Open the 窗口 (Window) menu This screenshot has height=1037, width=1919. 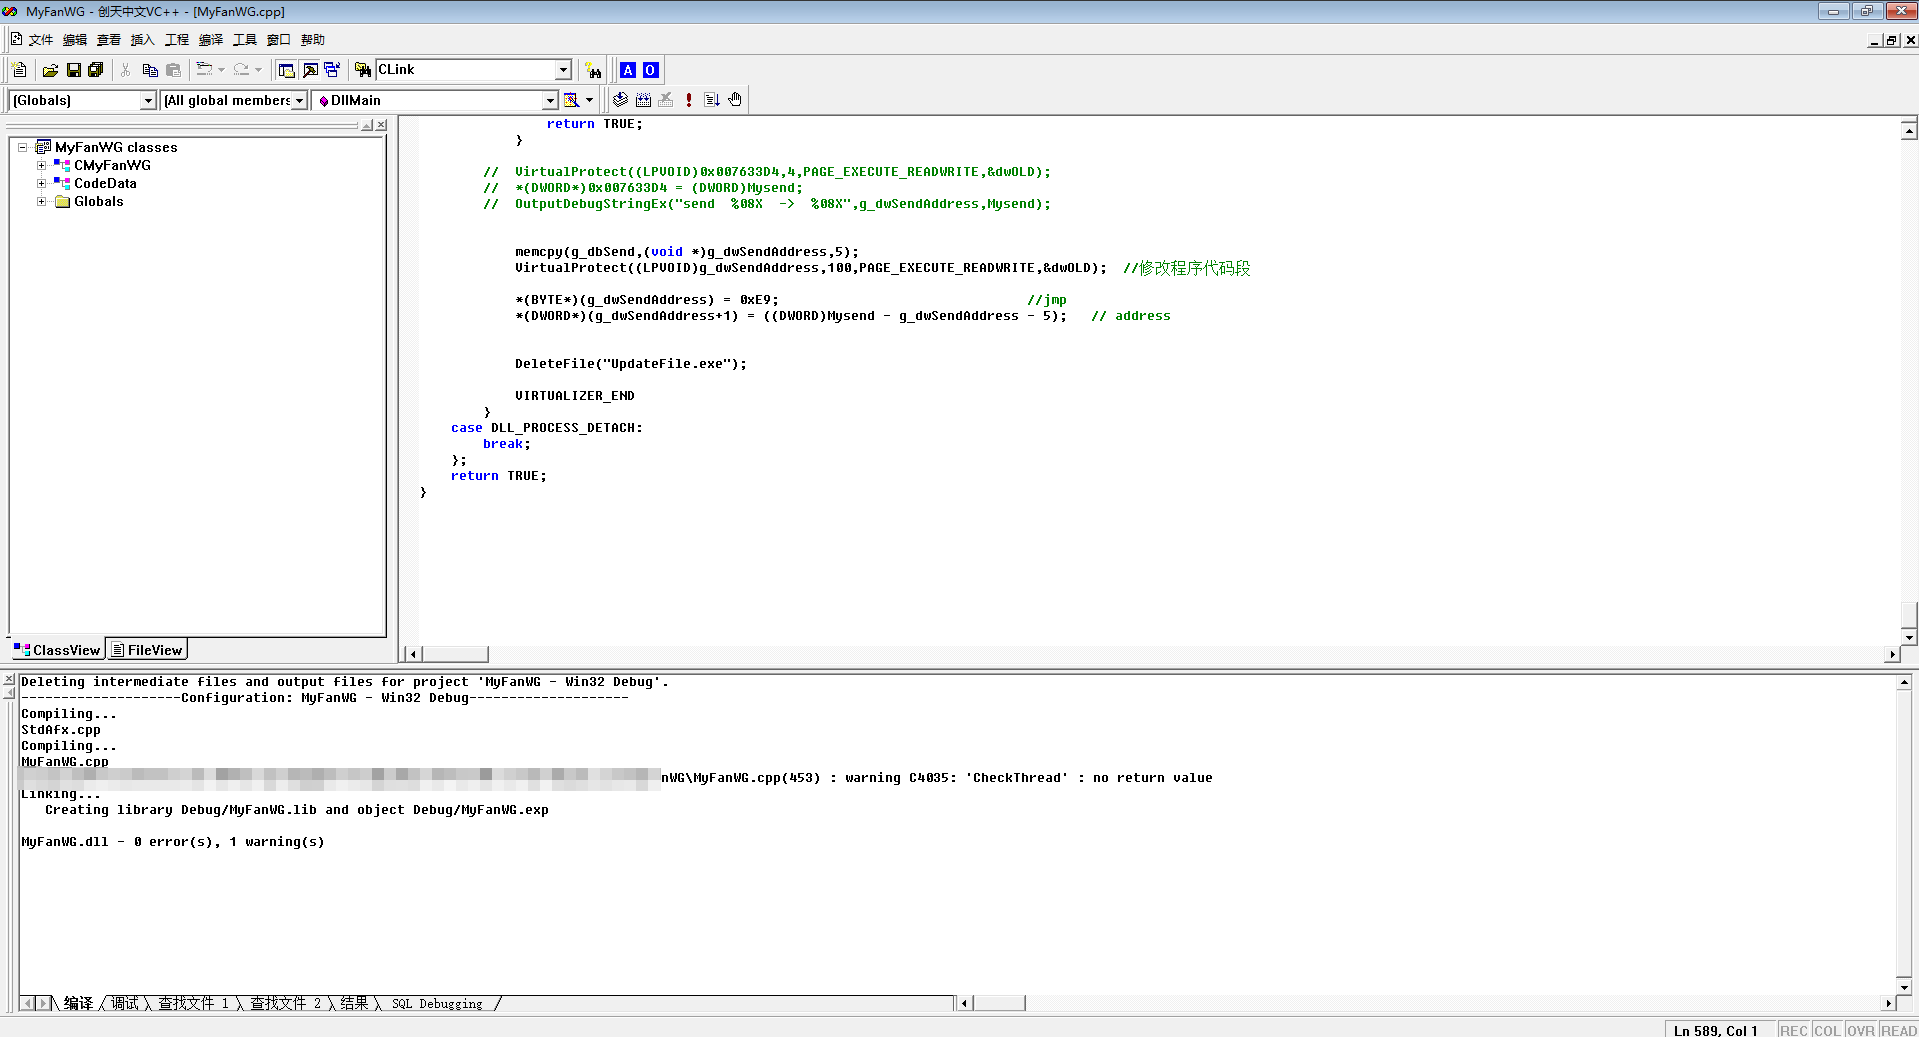point(279,40)
